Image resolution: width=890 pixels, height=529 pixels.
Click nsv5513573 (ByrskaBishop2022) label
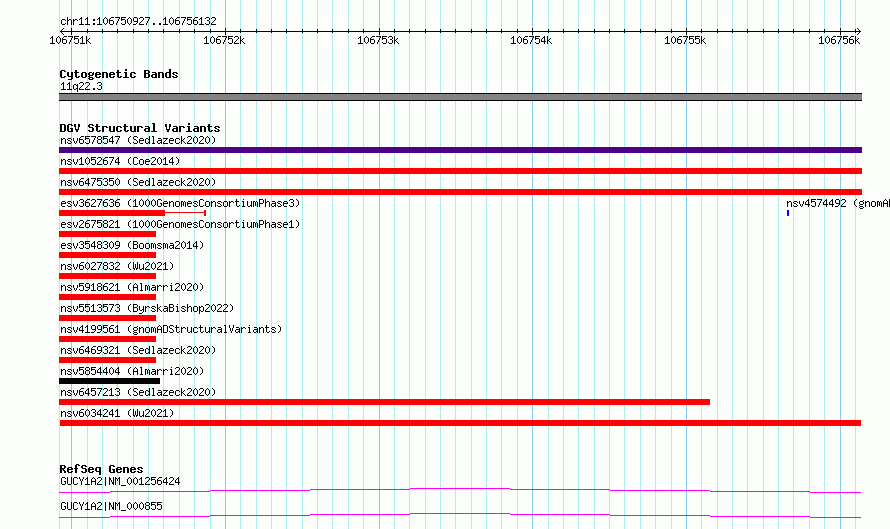coord(147,308)
